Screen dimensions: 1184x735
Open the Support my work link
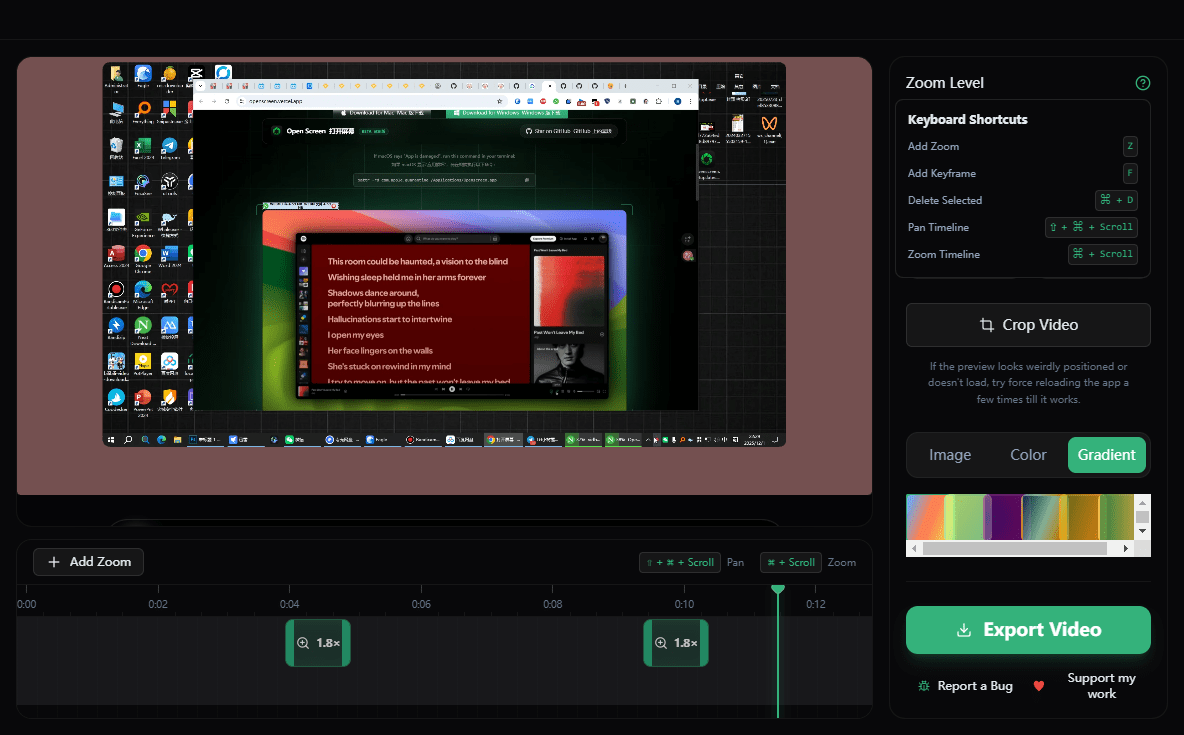coord(1101,686)
